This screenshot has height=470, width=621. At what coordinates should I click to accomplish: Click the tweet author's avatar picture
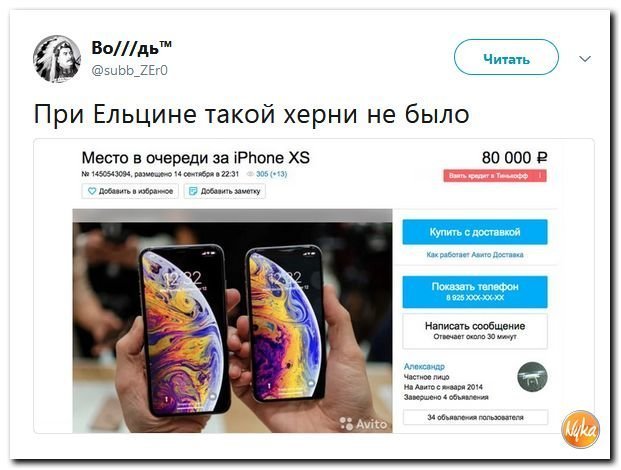(x=57, y=59)
